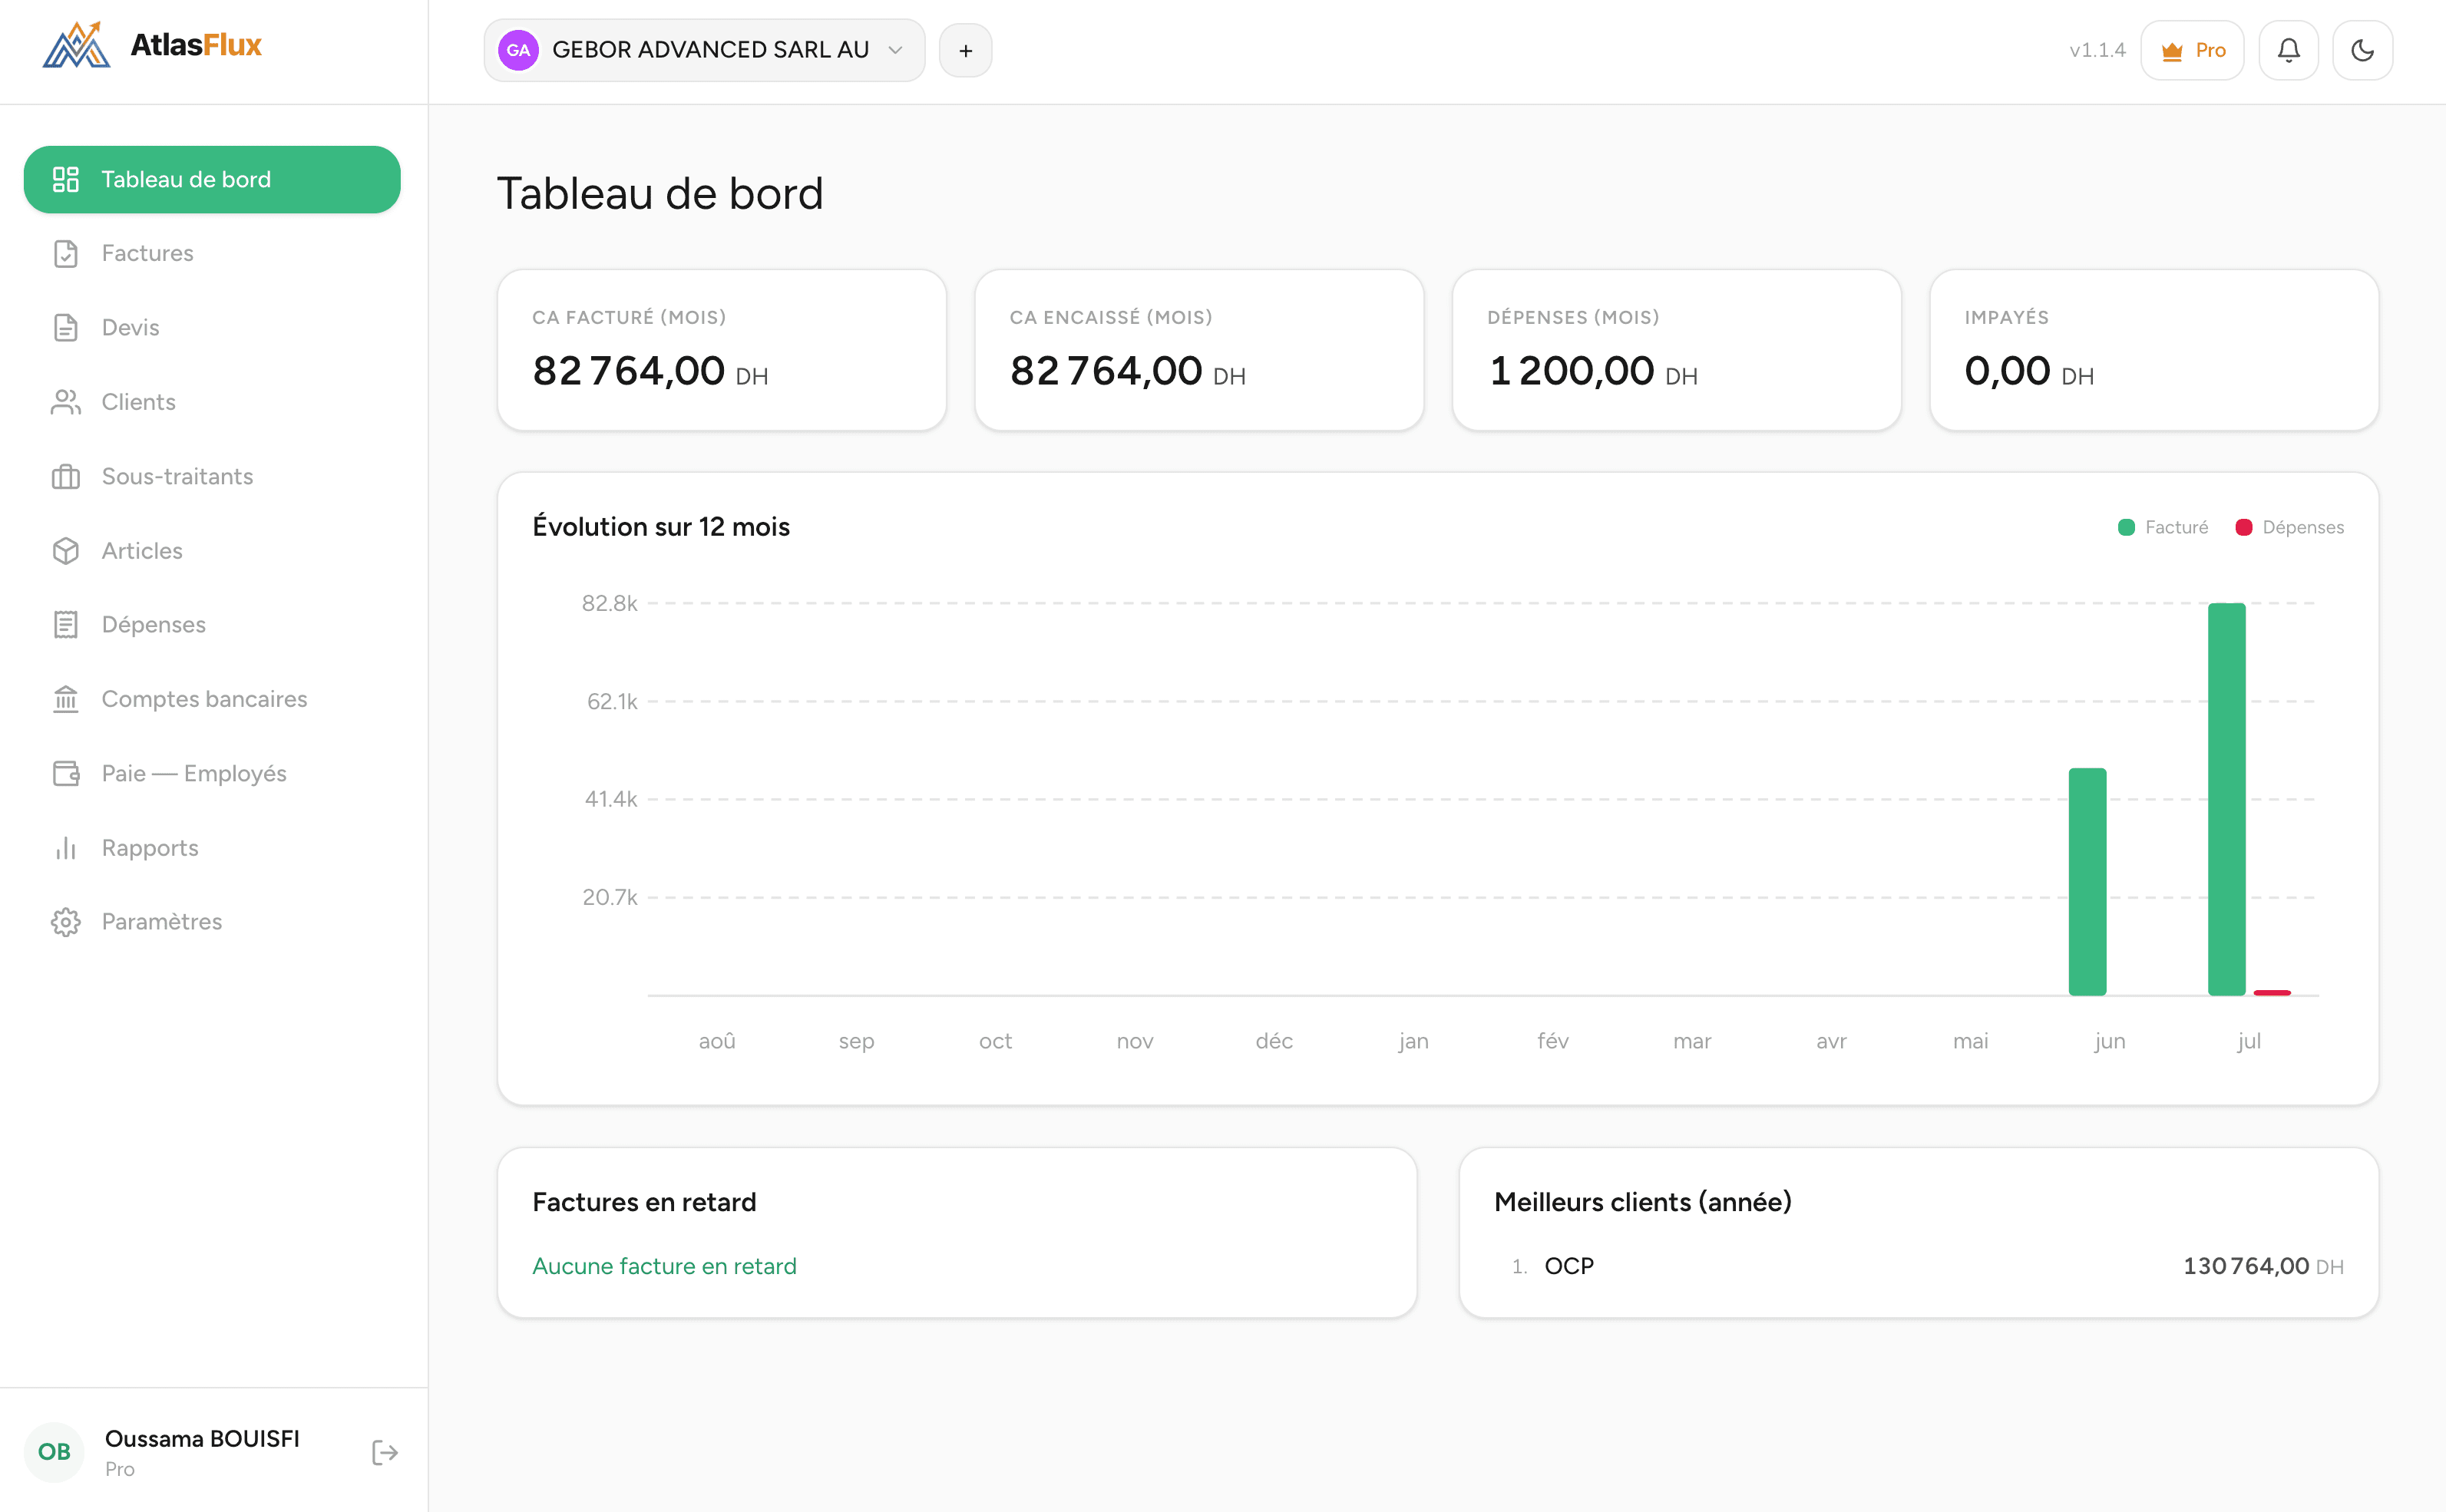Click the Comptes bancaires bank icon
2446x1512 pixels.
coord(66,699)
